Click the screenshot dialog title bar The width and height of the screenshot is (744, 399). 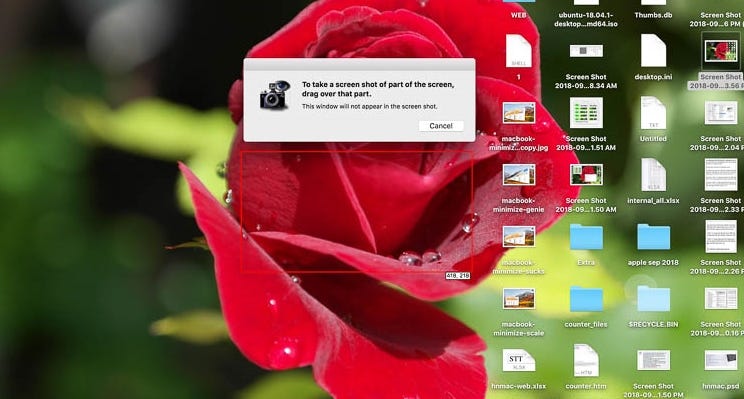click(x=359, y=64)
